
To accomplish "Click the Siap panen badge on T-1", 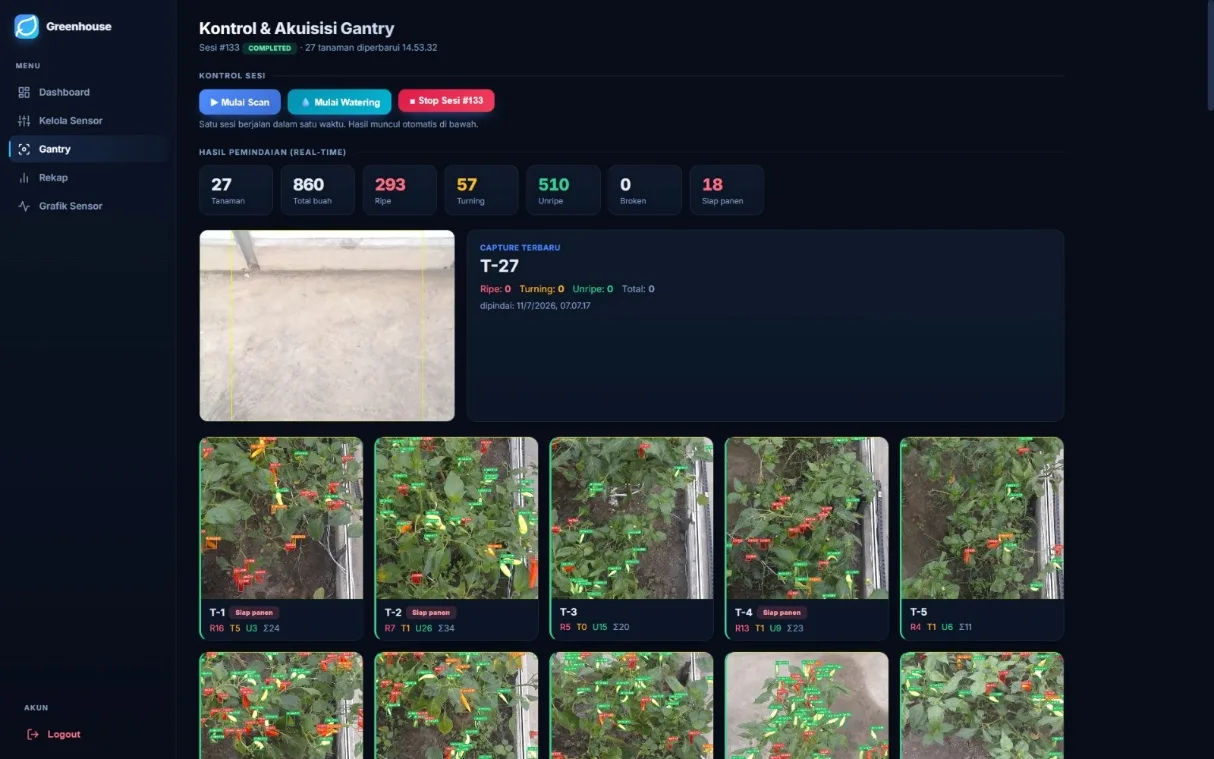I will pyautogui.click(x=255, y=613).
